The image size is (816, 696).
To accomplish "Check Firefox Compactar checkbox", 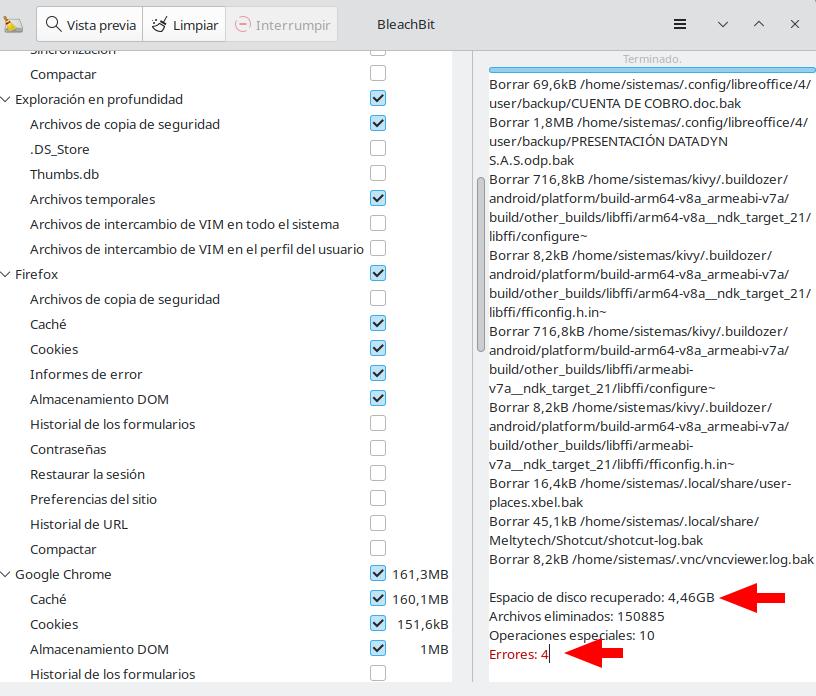I will [378, 548].
